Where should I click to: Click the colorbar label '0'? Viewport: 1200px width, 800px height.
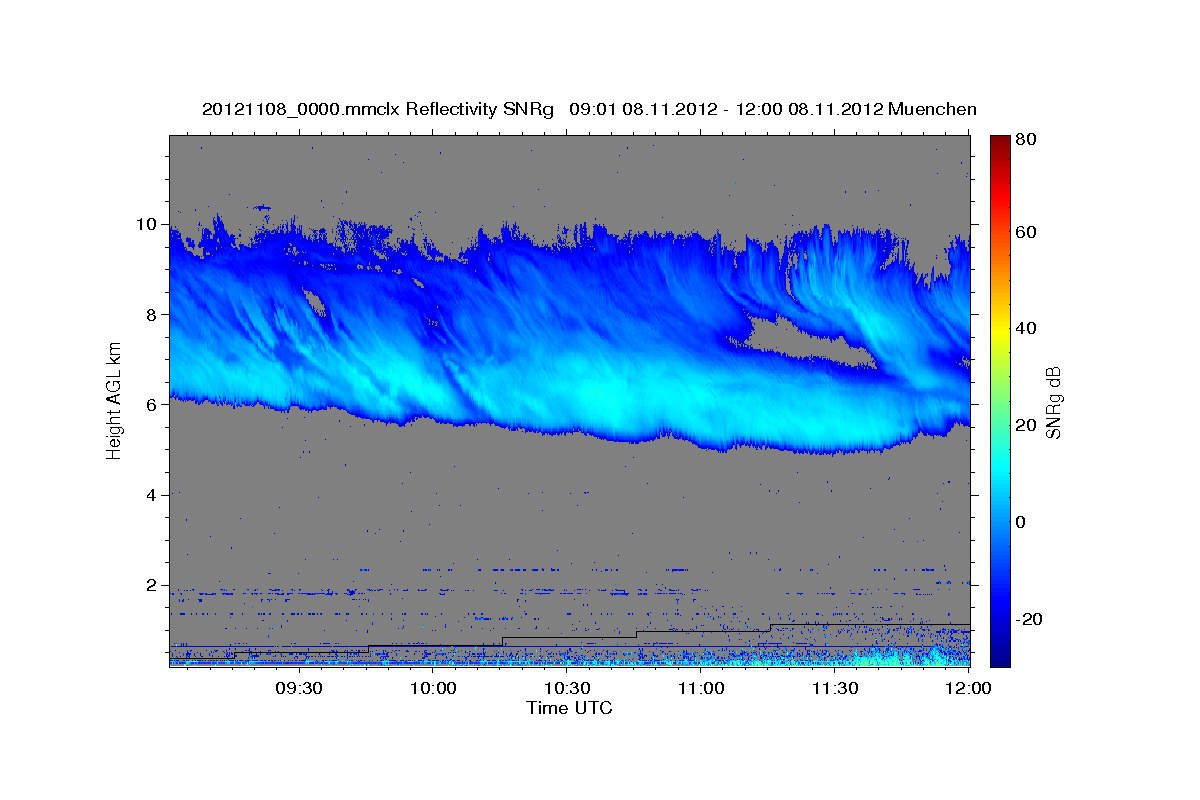click(x=1020, y=522)
